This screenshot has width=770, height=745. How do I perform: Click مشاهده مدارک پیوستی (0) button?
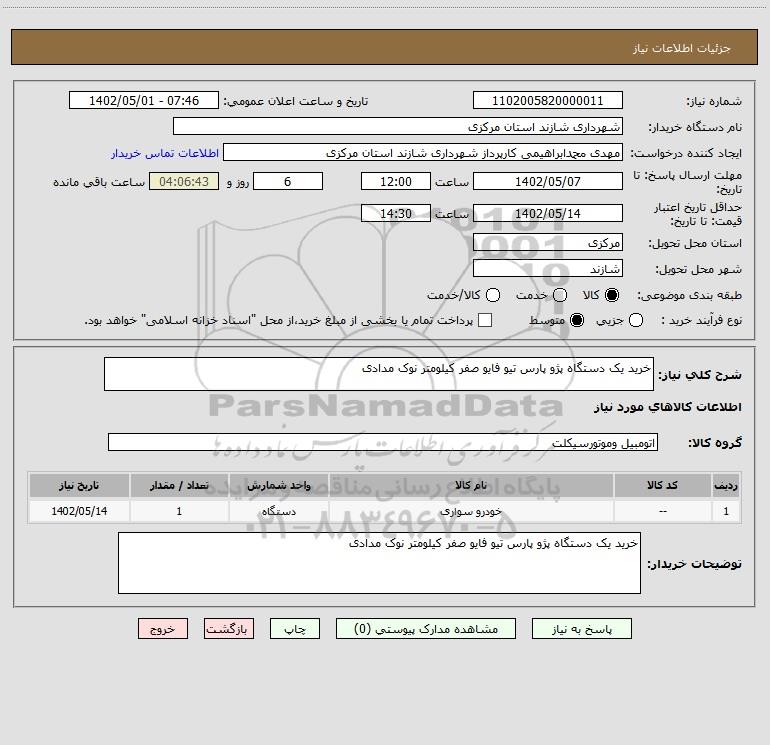pos(426,629)
